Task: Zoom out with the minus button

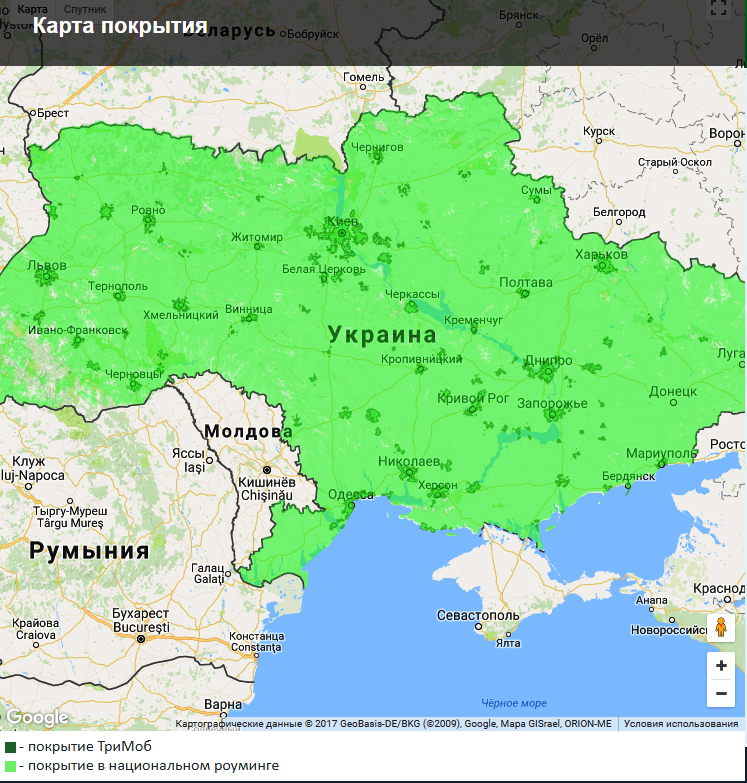Action: pyautogui.click(x=721, y=693)
